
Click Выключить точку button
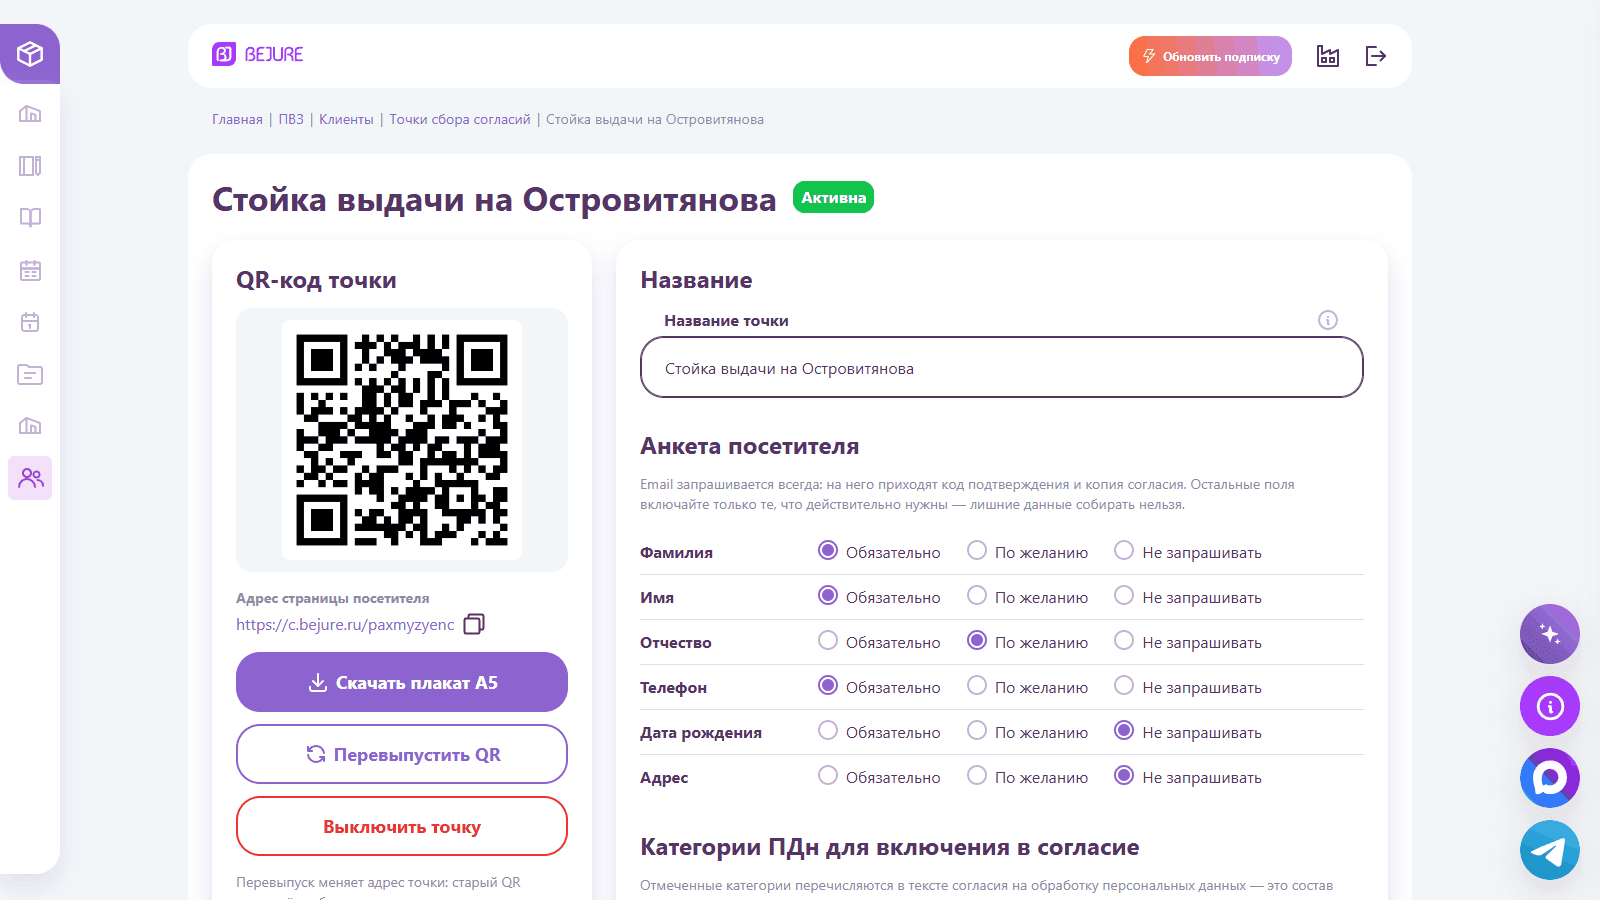tap(402, 826)
